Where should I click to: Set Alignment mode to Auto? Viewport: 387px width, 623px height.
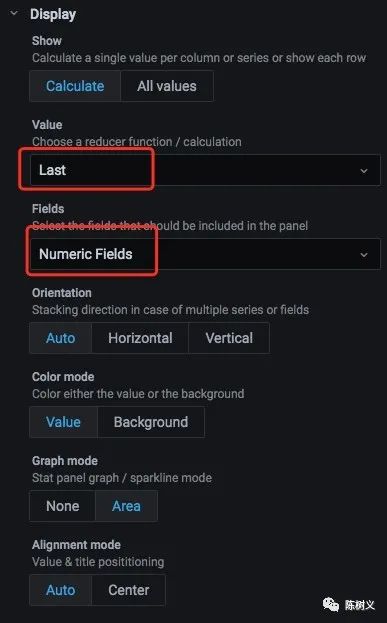[x=60, y=590]
